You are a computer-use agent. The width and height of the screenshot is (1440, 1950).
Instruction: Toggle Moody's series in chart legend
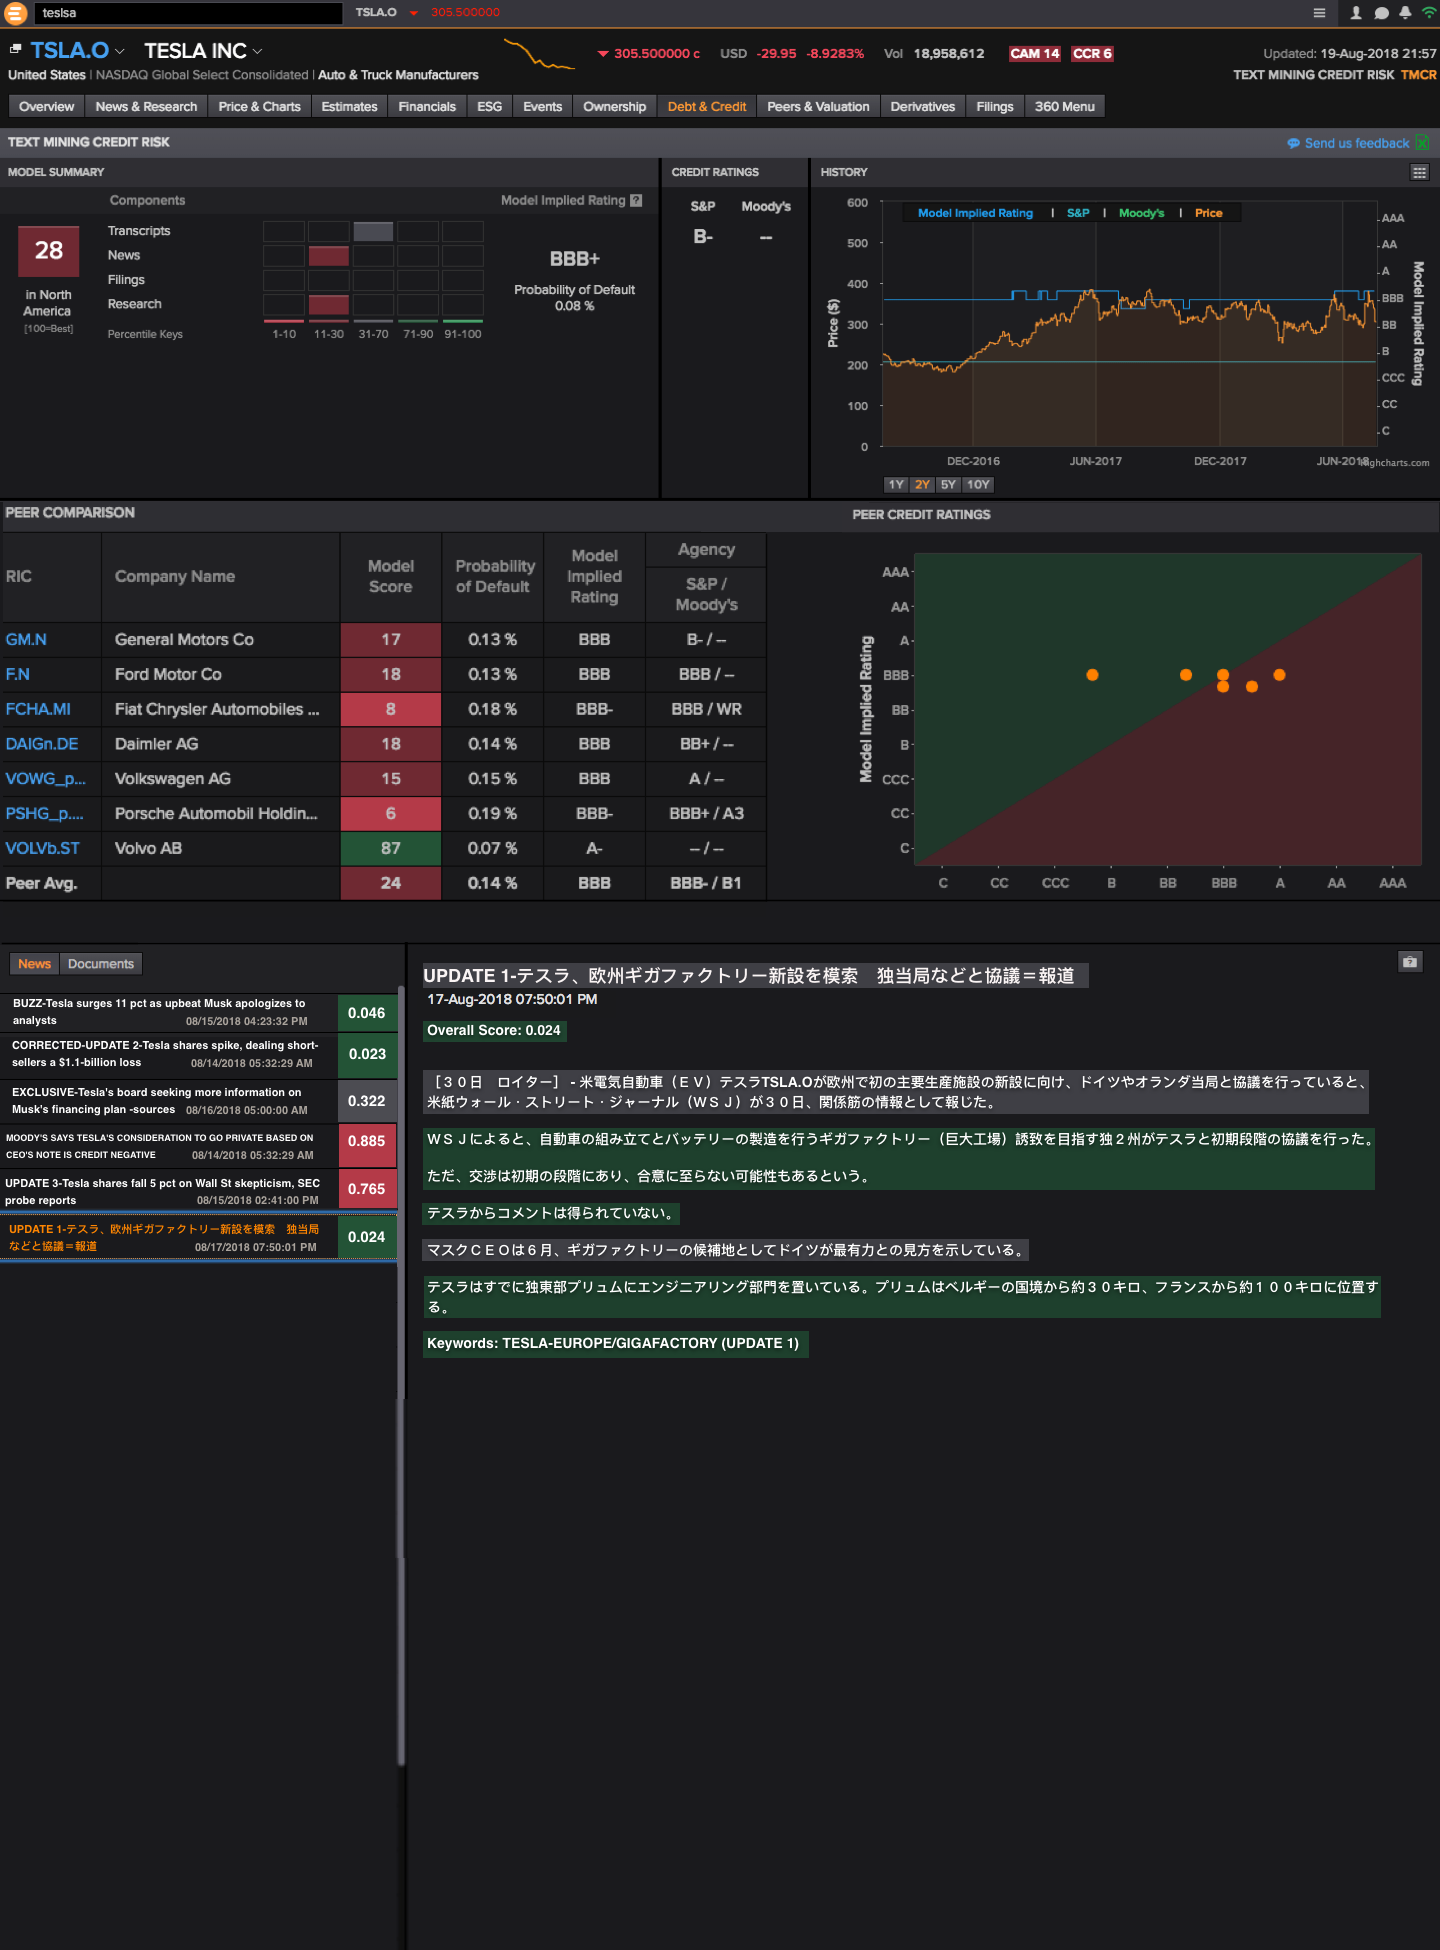click(x=1141, y=213)
